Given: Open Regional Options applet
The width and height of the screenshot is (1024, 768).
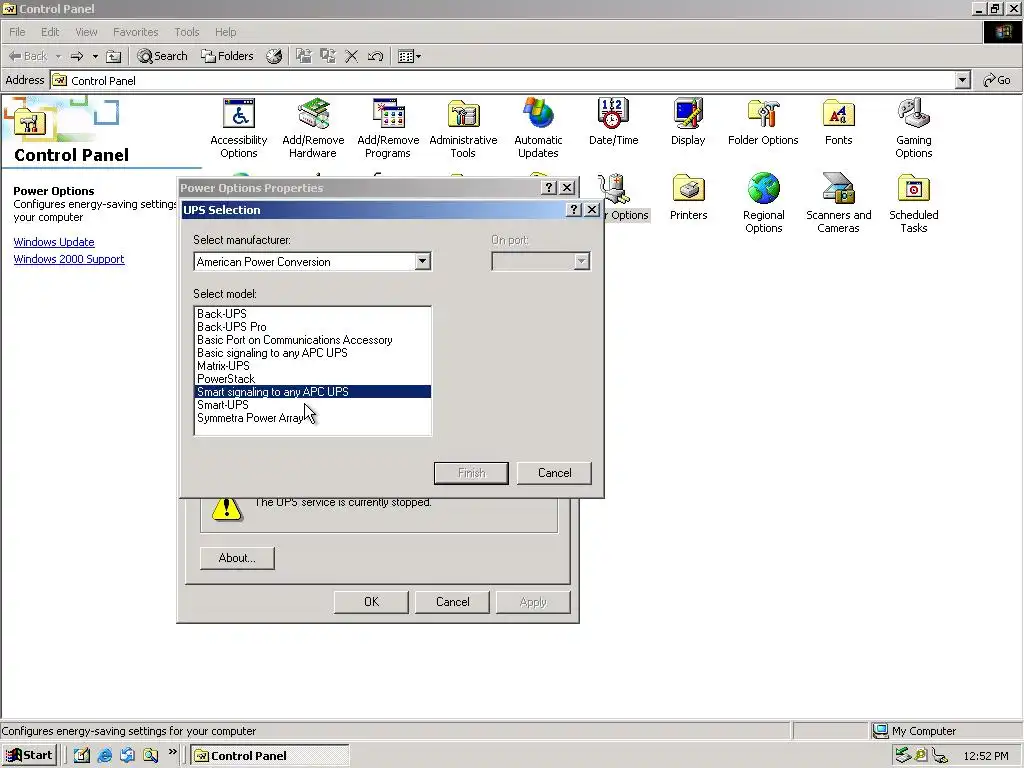Looking at the screenshot, I should coord(763,203).
